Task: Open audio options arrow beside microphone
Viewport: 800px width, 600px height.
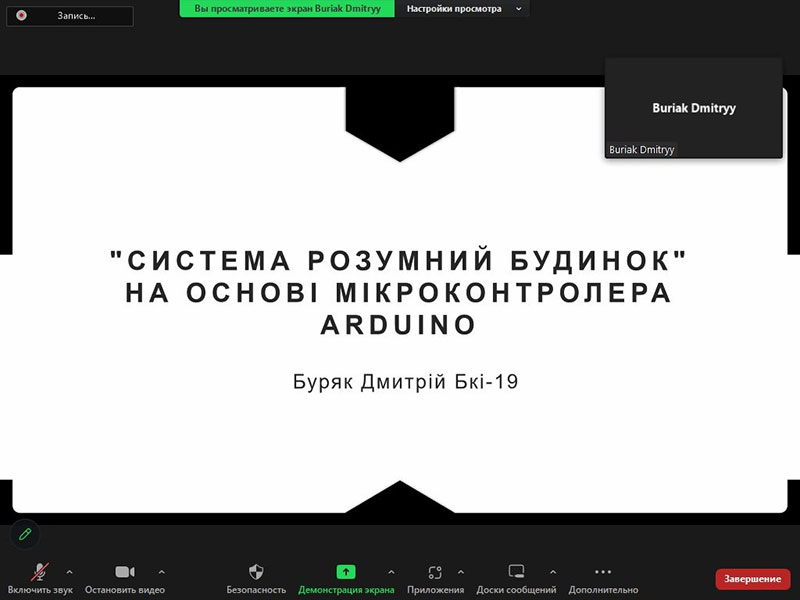Action: pos(69,572)
